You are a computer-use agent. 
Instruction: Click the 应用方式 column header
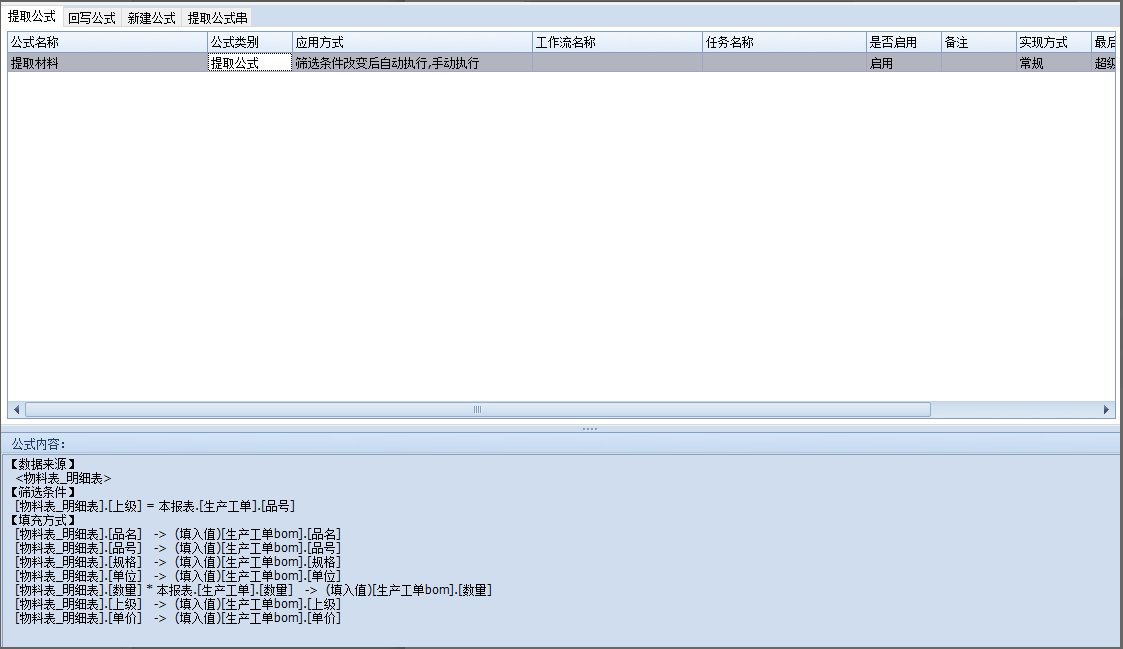411,42
